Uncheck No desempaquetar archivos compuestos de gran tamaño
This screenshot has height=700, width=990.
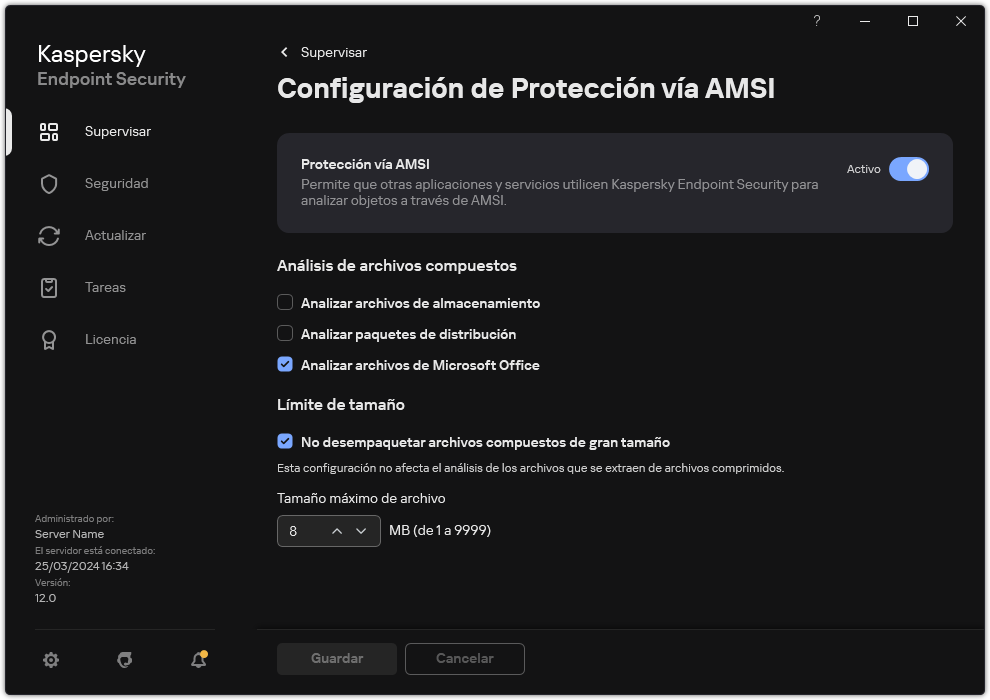[285, 441]
